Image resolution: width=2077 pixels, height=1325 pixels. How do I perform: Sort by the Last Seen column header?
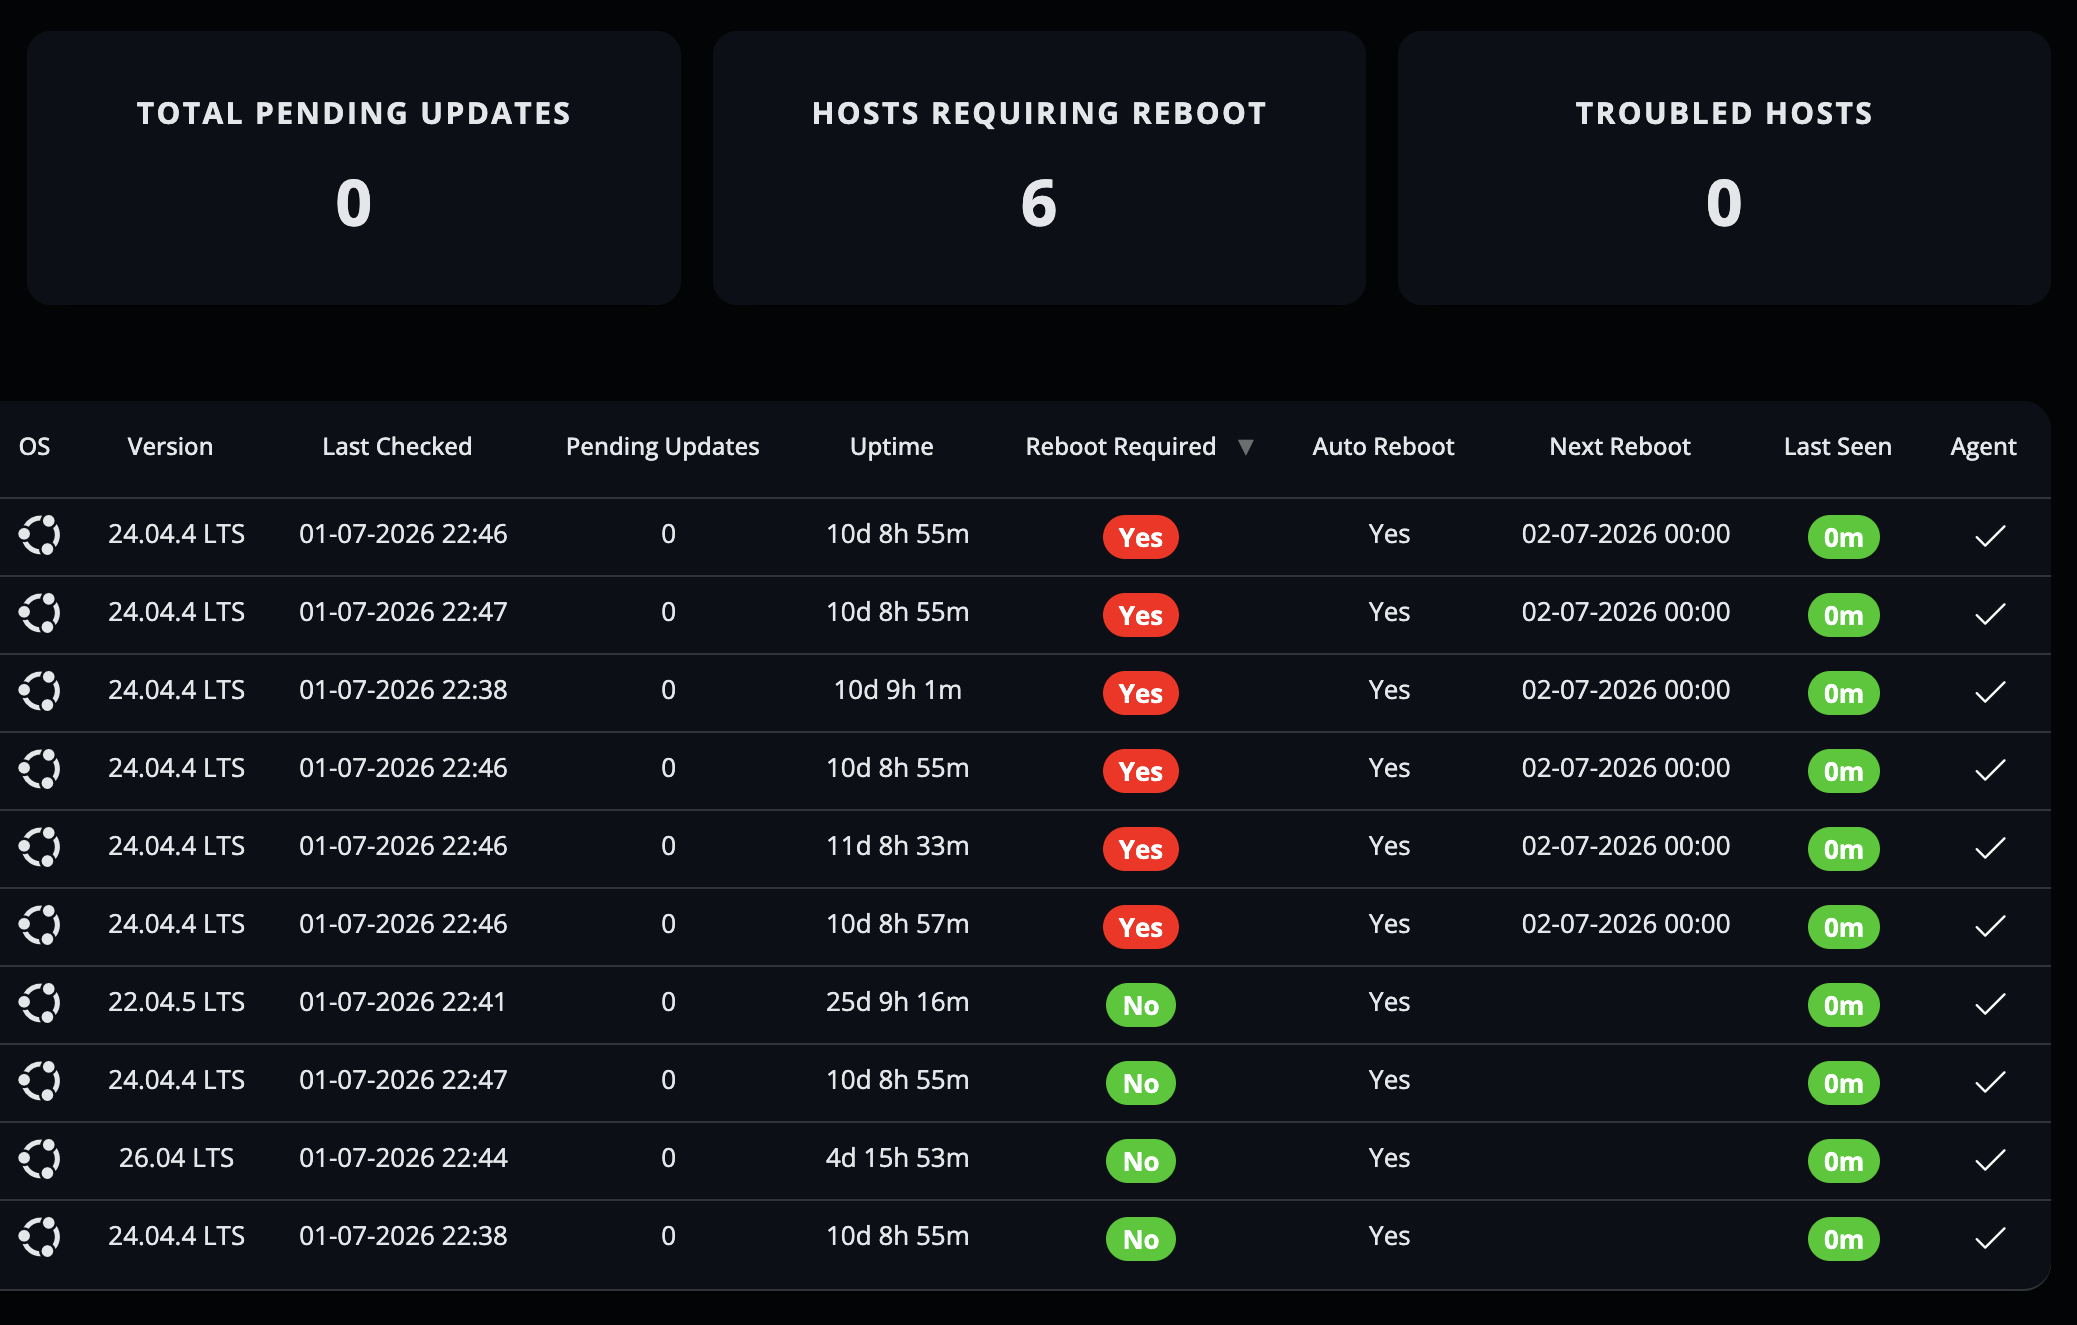pyautogui.click(x=1838, y=446)
